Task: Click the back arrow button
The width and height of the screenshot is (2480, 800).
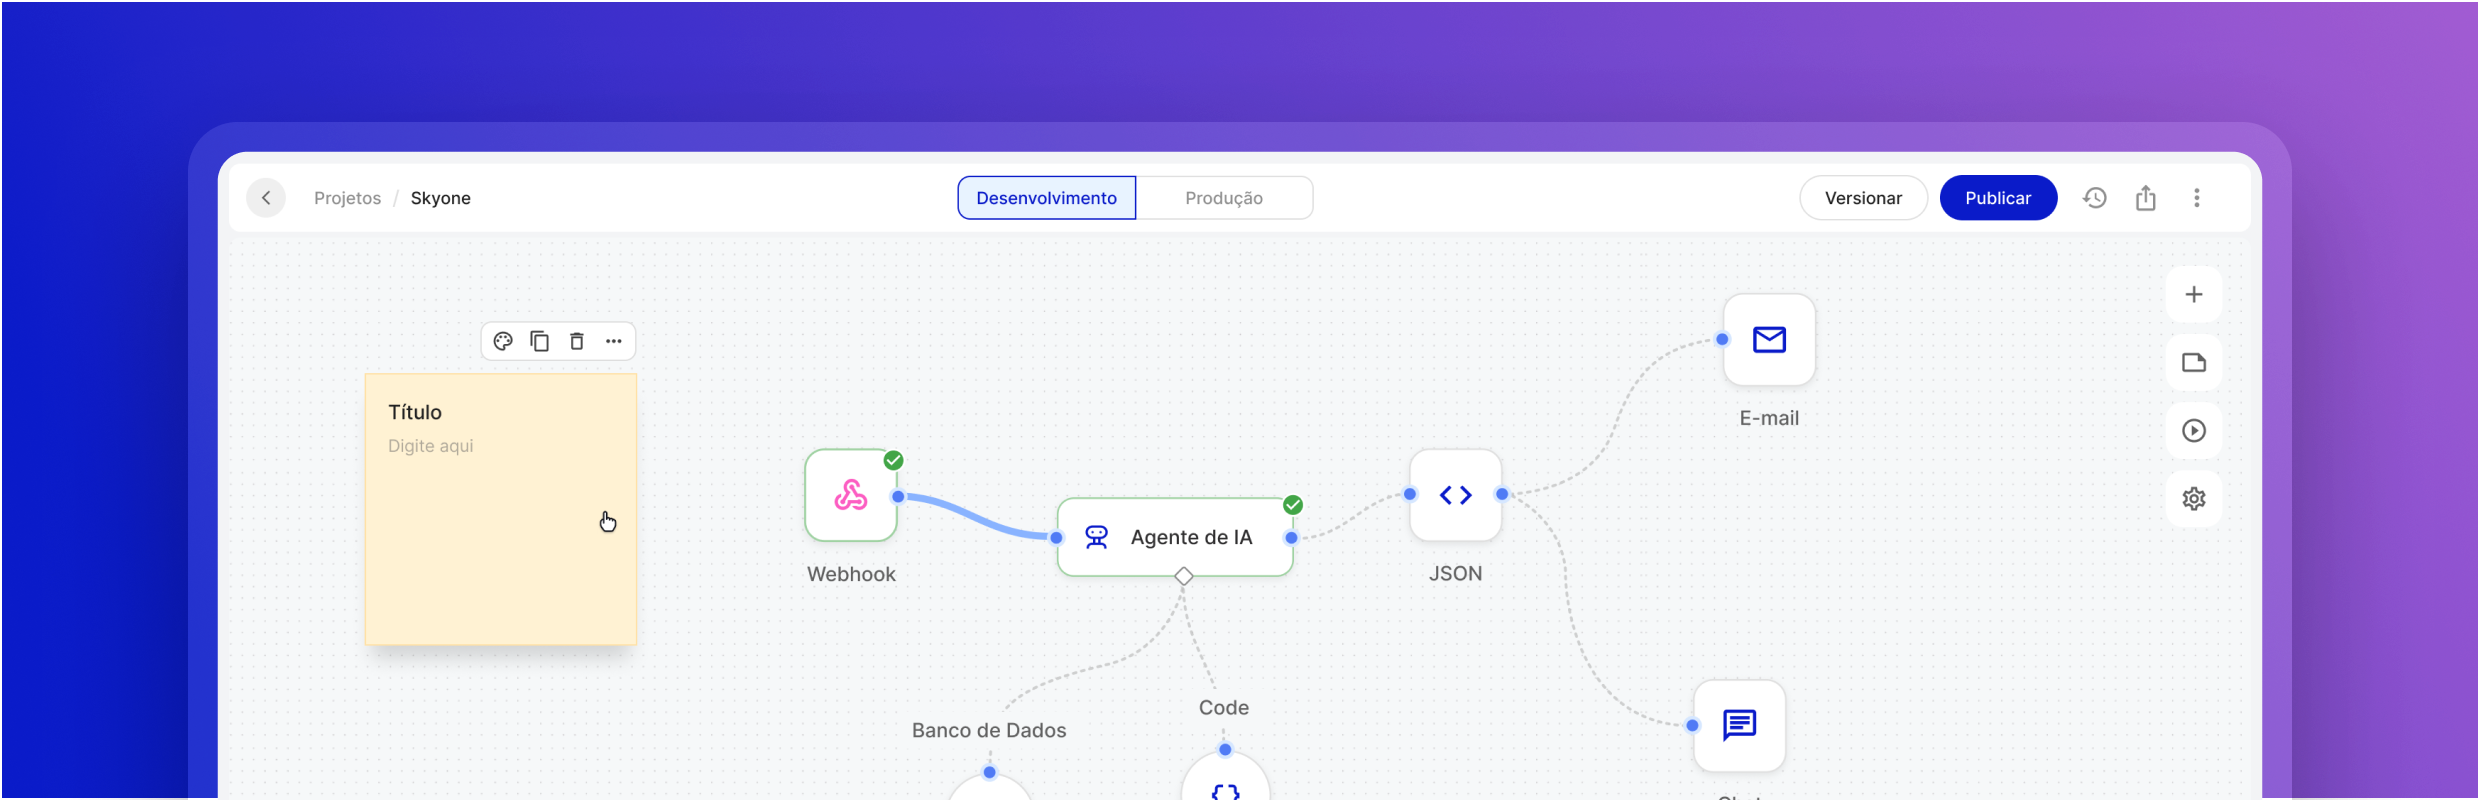Action: pyautogui.click(x=266, y=198)
